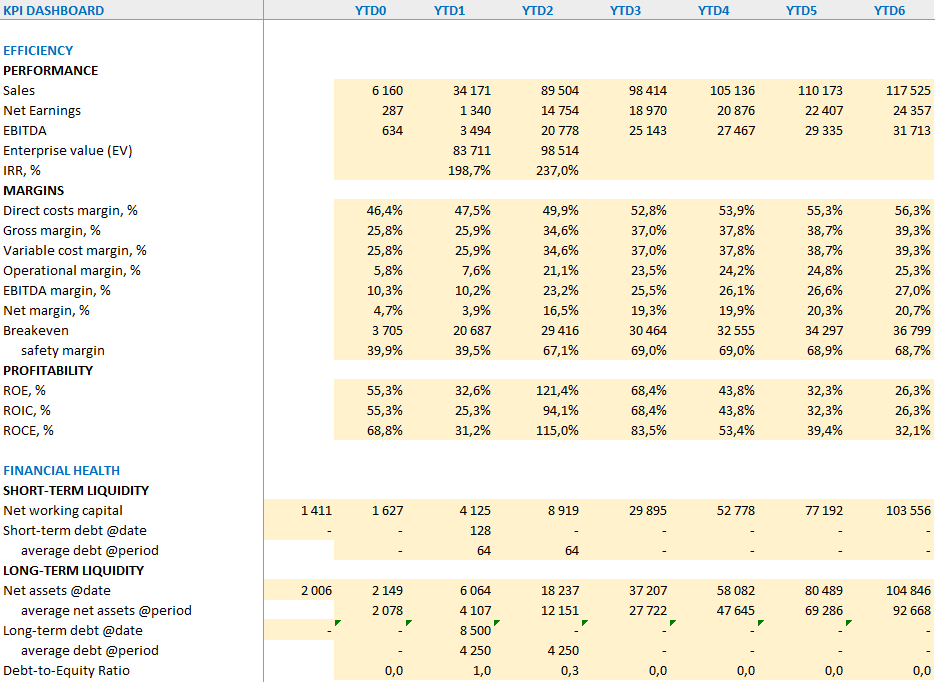Click EBITDA value 31 713 in YTD6
Viewport: 935px width, 682px height.
(x=907, y=130)
